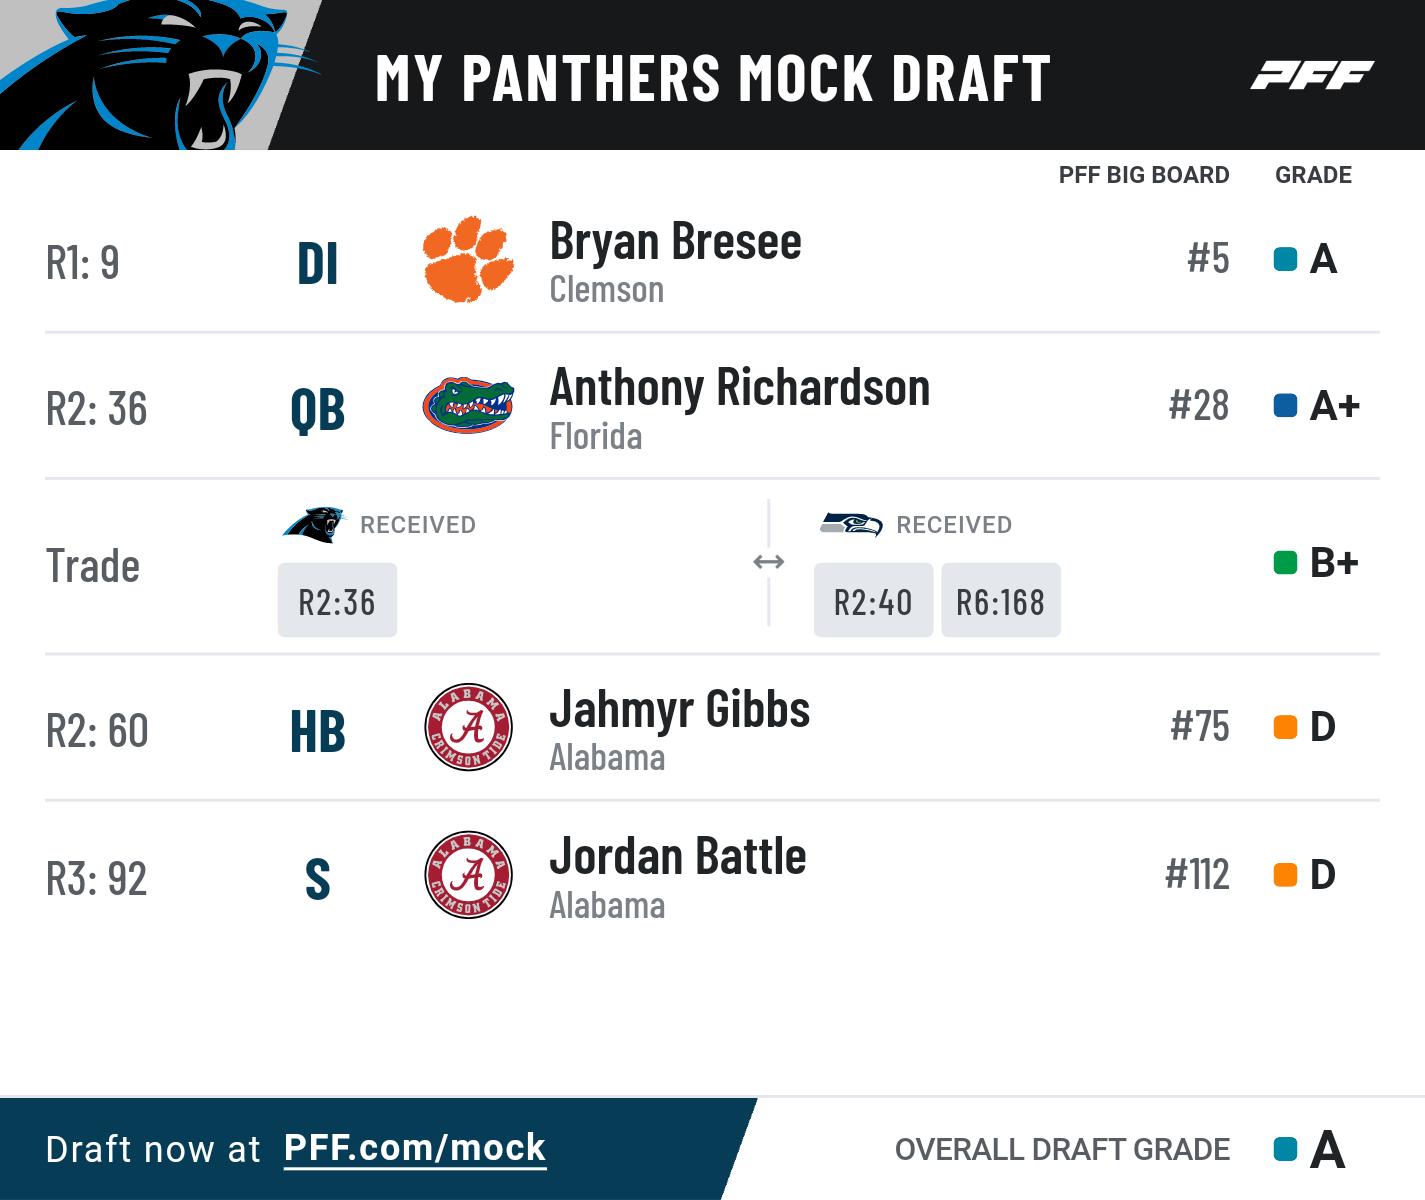Click the blue A+ grade swatch
Viewport: 1425px width, 1200px height.
1285,405
